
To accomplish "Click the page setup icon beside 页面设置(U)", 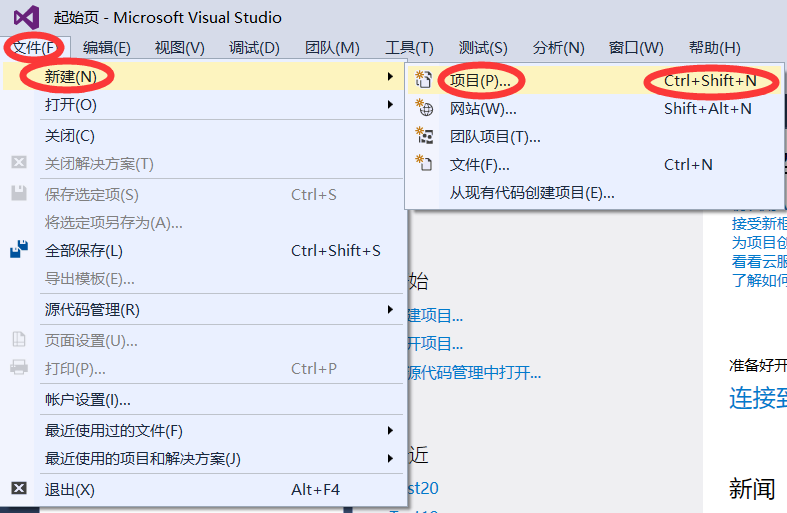I will 19,340.
